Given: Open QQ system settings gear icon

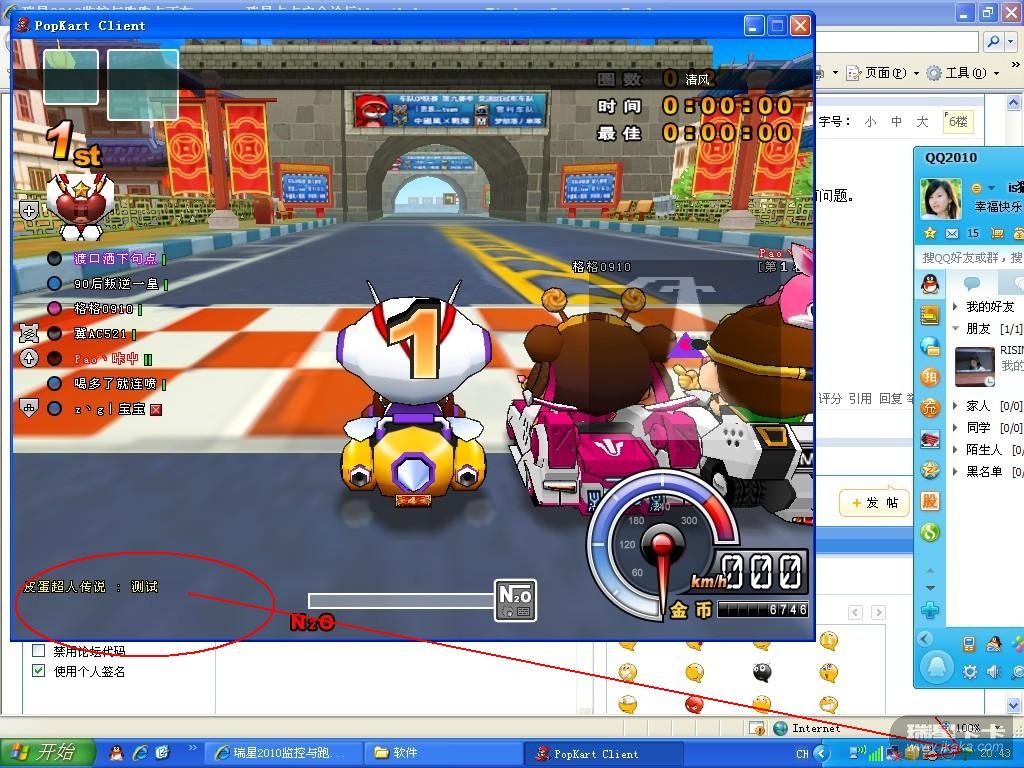Looking at the screenshot, I should (x=970, y=671).
